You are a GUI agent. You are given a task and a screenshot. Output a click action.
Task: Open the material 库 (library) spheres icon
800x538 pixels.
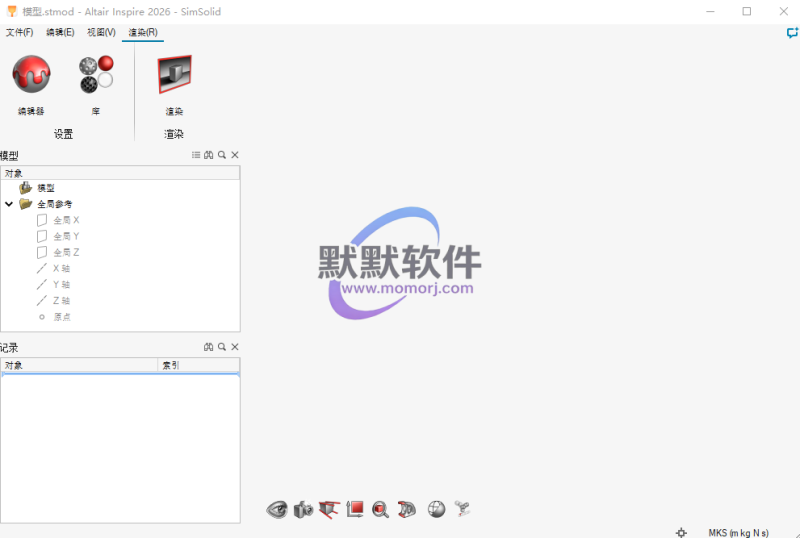point(96,75)
